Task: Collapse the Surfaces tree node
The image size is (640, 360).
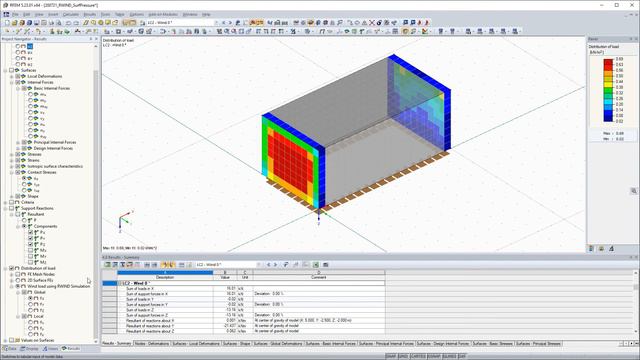Action: pyautogui.click(x=5, y=70)
